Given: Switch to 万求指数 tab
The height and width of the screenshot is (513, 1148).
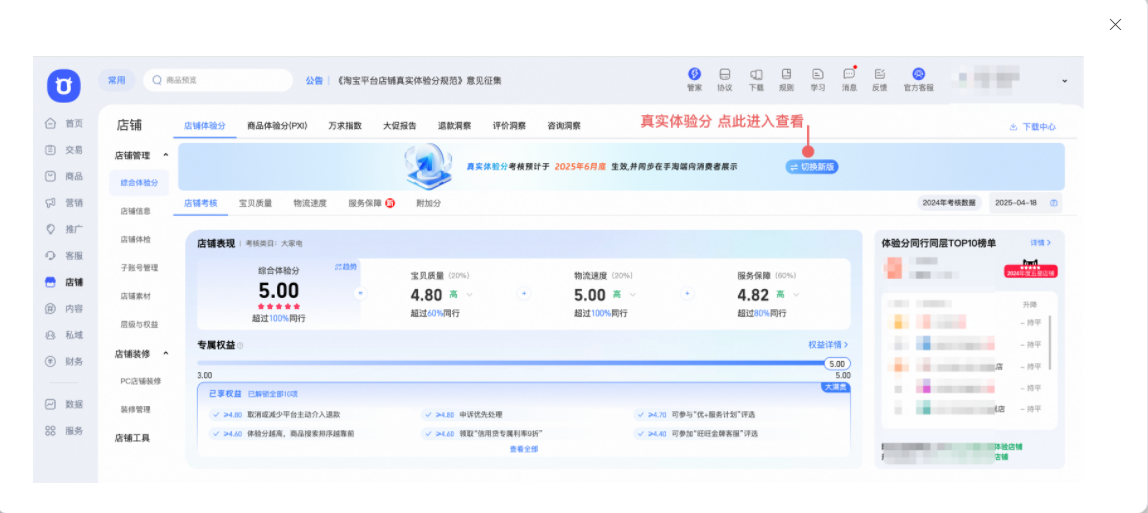Looking at the screenshot, I should (345, 126).
